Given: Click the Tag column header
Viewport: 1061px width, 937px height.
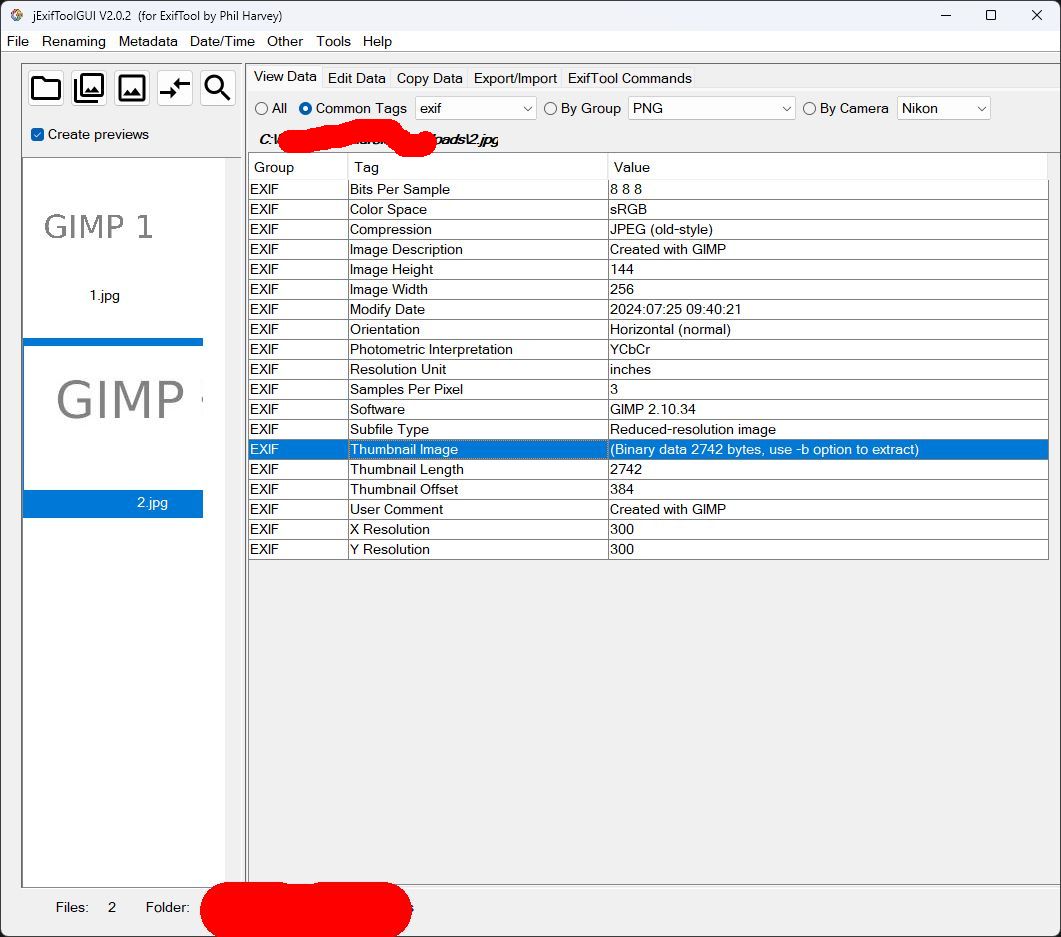Looking at the screenshot, I should (477, 167).
